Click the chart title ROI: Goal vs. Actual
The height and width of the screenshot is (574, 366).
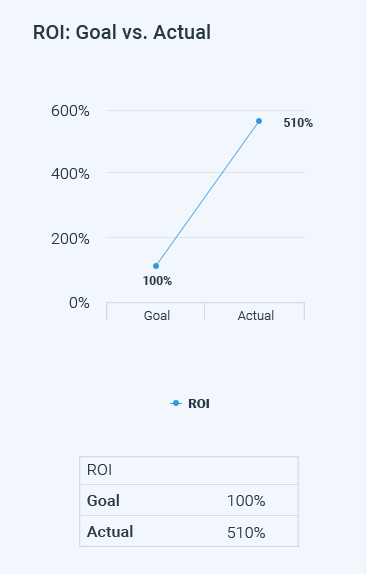tap(122, 32)
